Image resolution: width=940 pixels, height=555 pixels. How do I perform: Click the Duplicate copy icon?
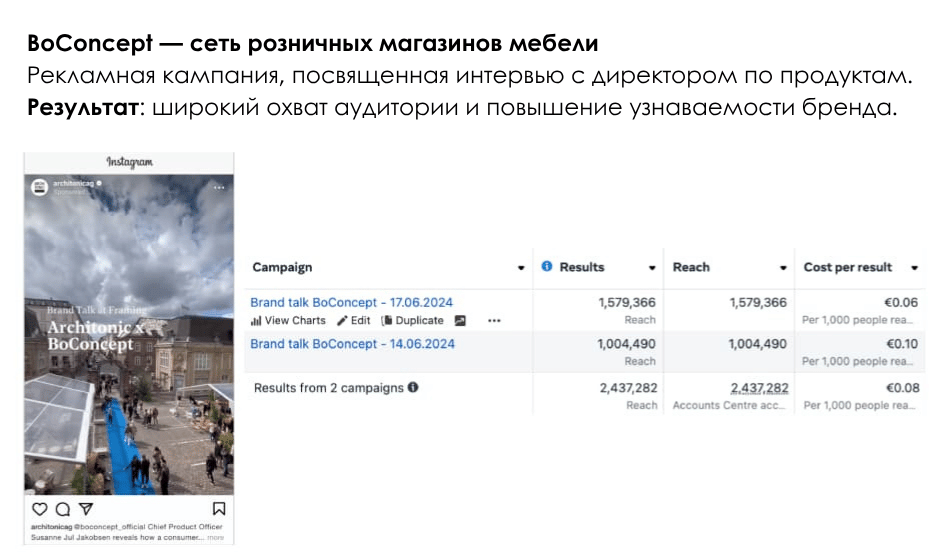pos(387,321)
